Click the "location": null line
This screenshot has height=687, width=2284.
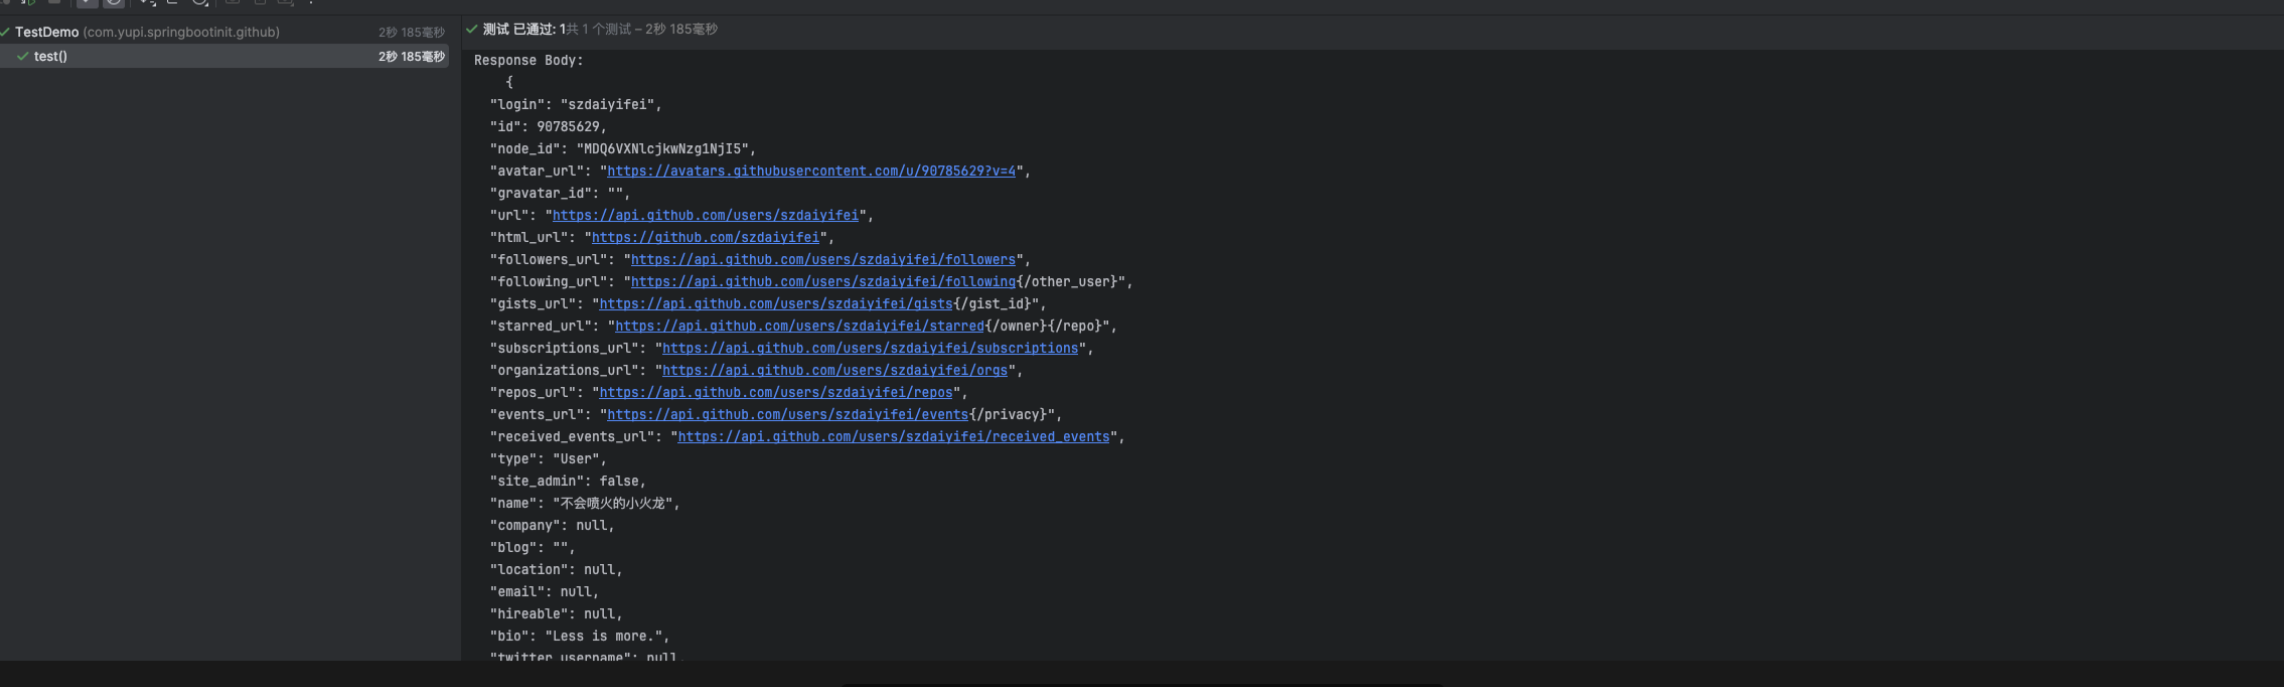(556, 569)
